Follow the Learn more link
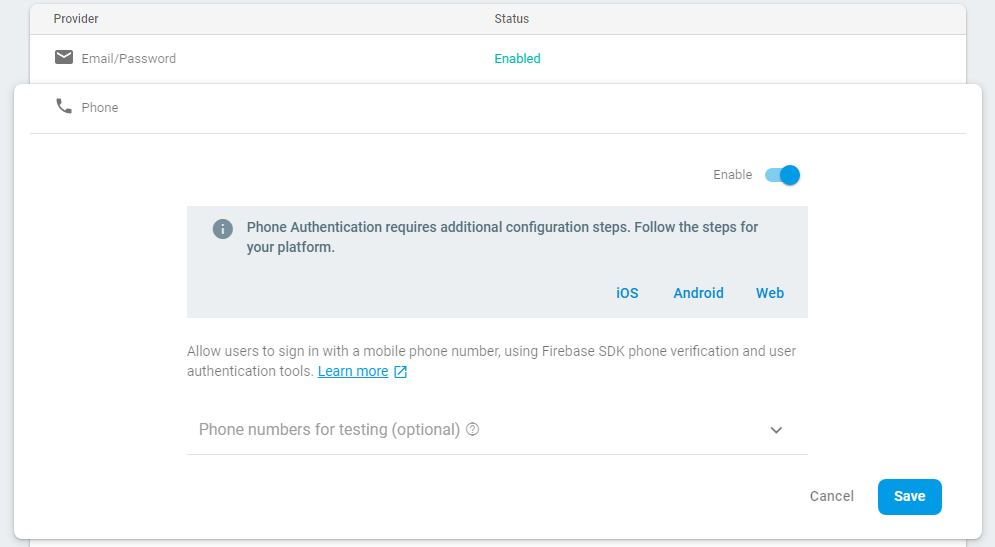This screenshot has width=995, height=547. pos(353,372)
